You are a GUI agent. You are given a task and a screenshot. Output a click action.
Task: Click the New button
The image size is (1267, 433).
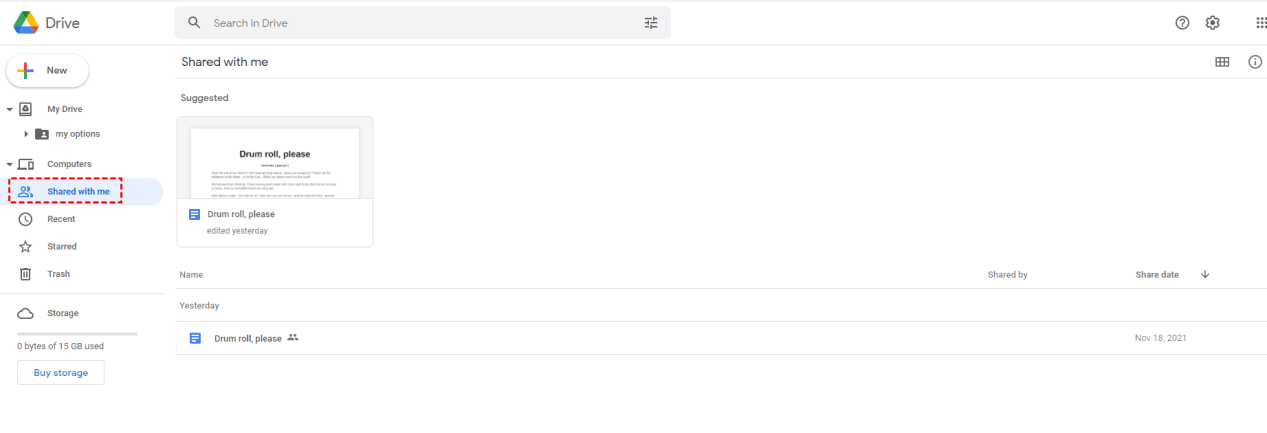click(48, 71)
